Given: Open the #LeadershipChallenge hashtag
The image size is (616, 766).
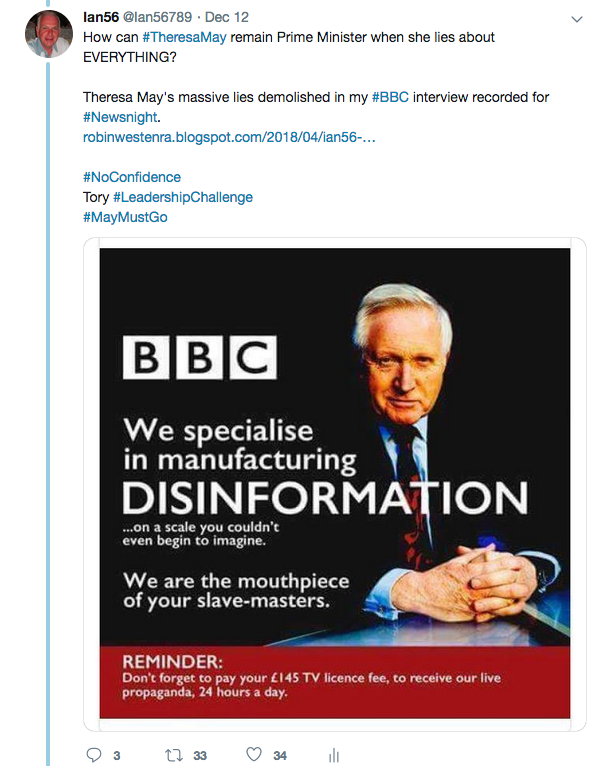Looking at the screenshot, I should (183, 197).
